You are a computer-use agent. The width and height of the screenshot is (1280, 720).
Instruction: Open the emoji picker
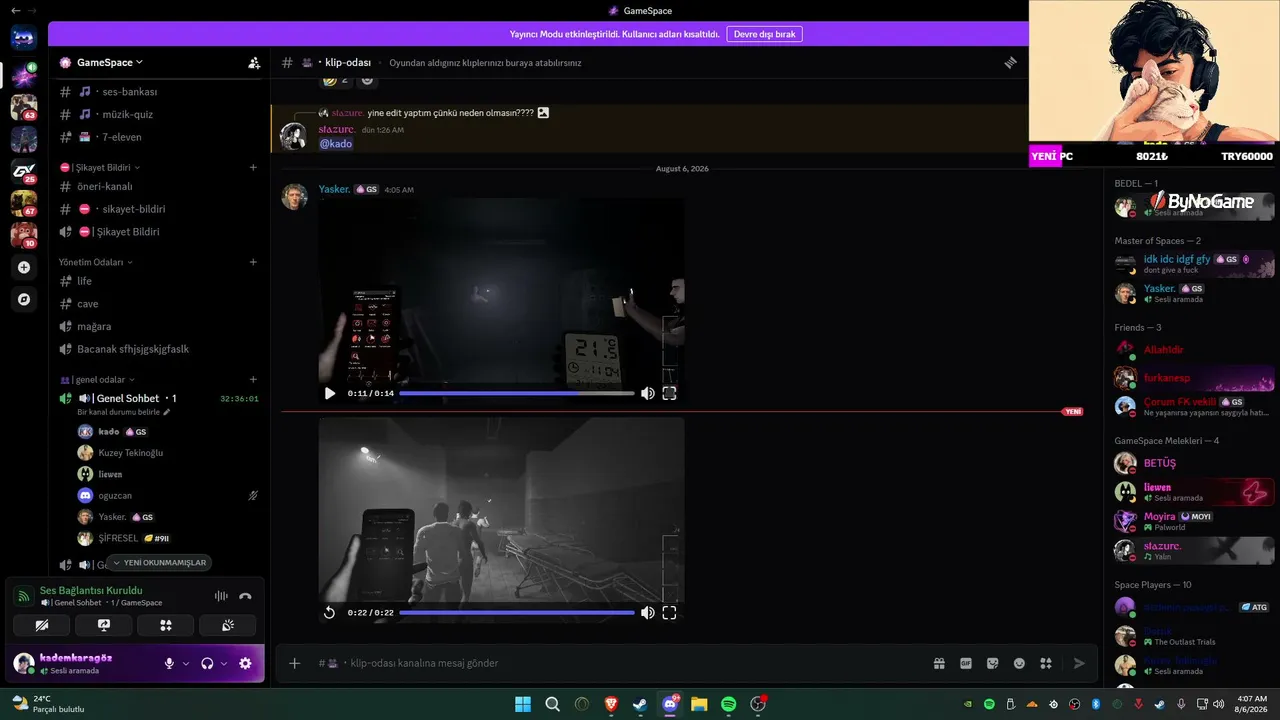1019,663
